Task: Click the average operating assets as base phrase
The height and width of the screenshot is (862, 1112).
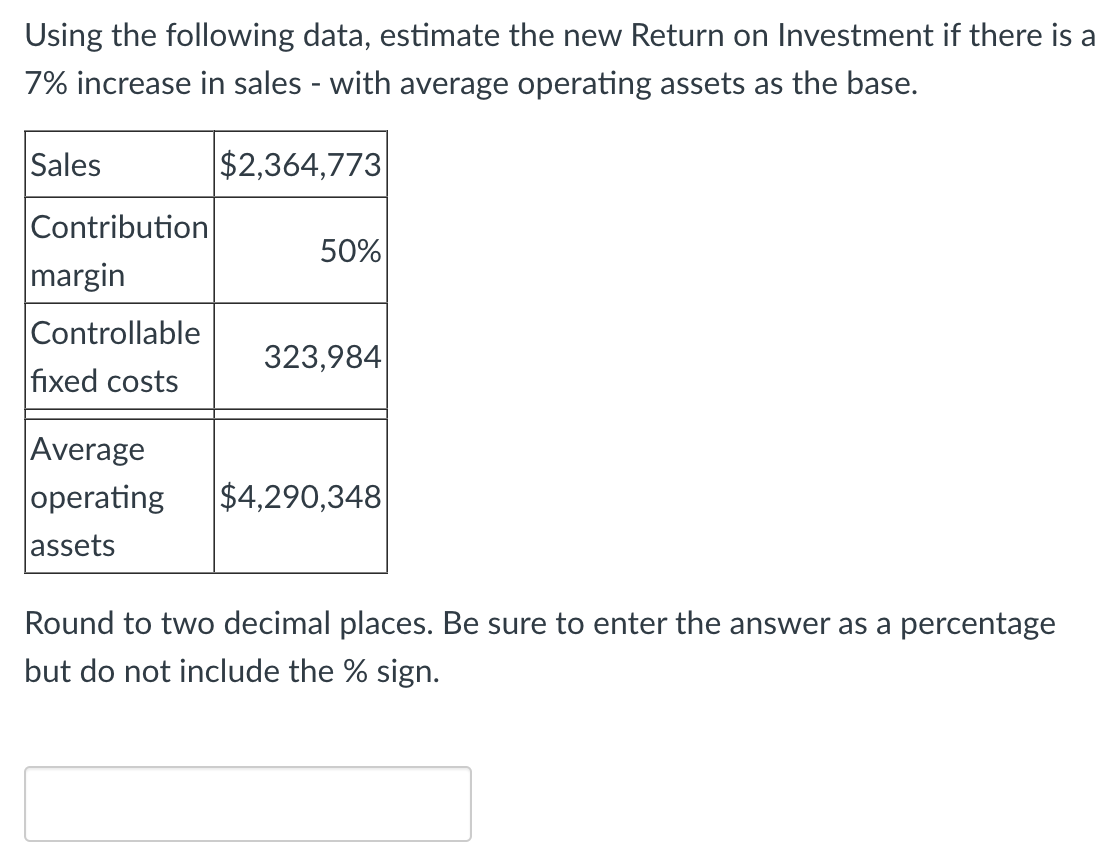Action: pos(622,84)
